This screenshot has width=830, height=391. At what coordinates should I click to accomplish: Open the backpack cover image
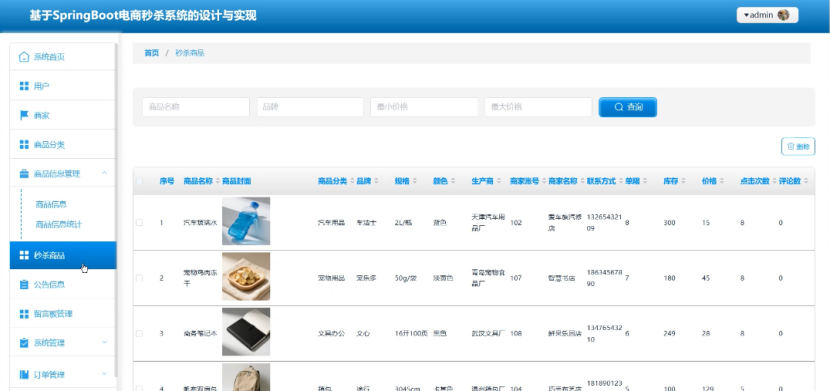pyautogui.click(x=246, y=377)
